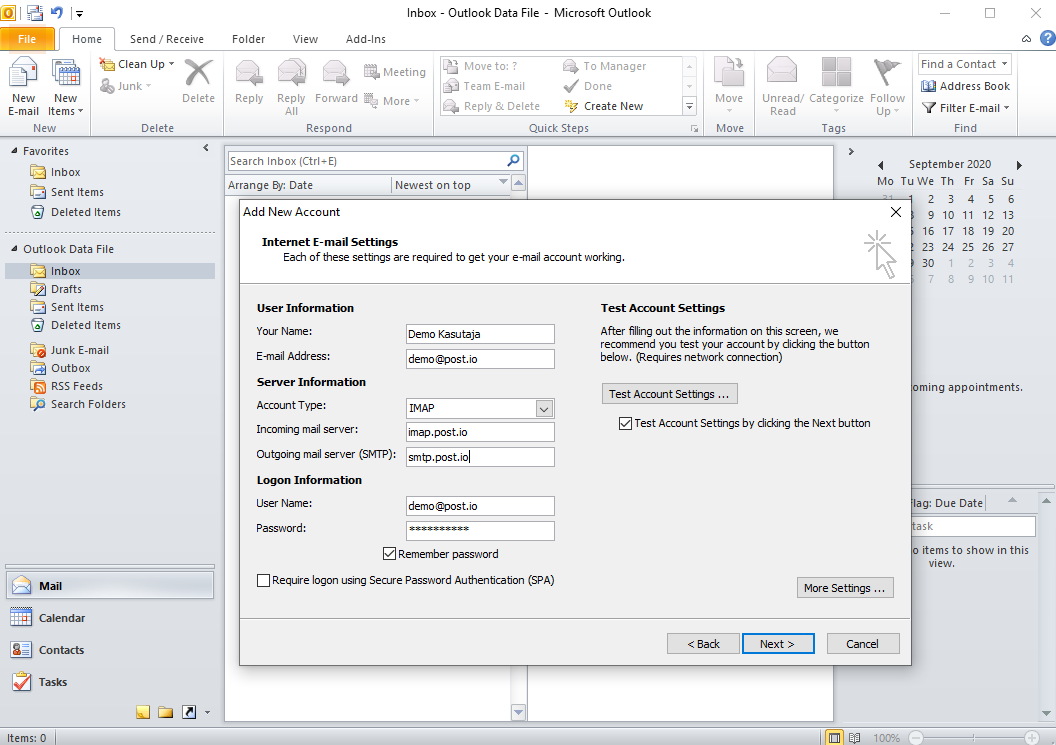Click the < Back button
Screen dimensions: 1056x745
703,643
